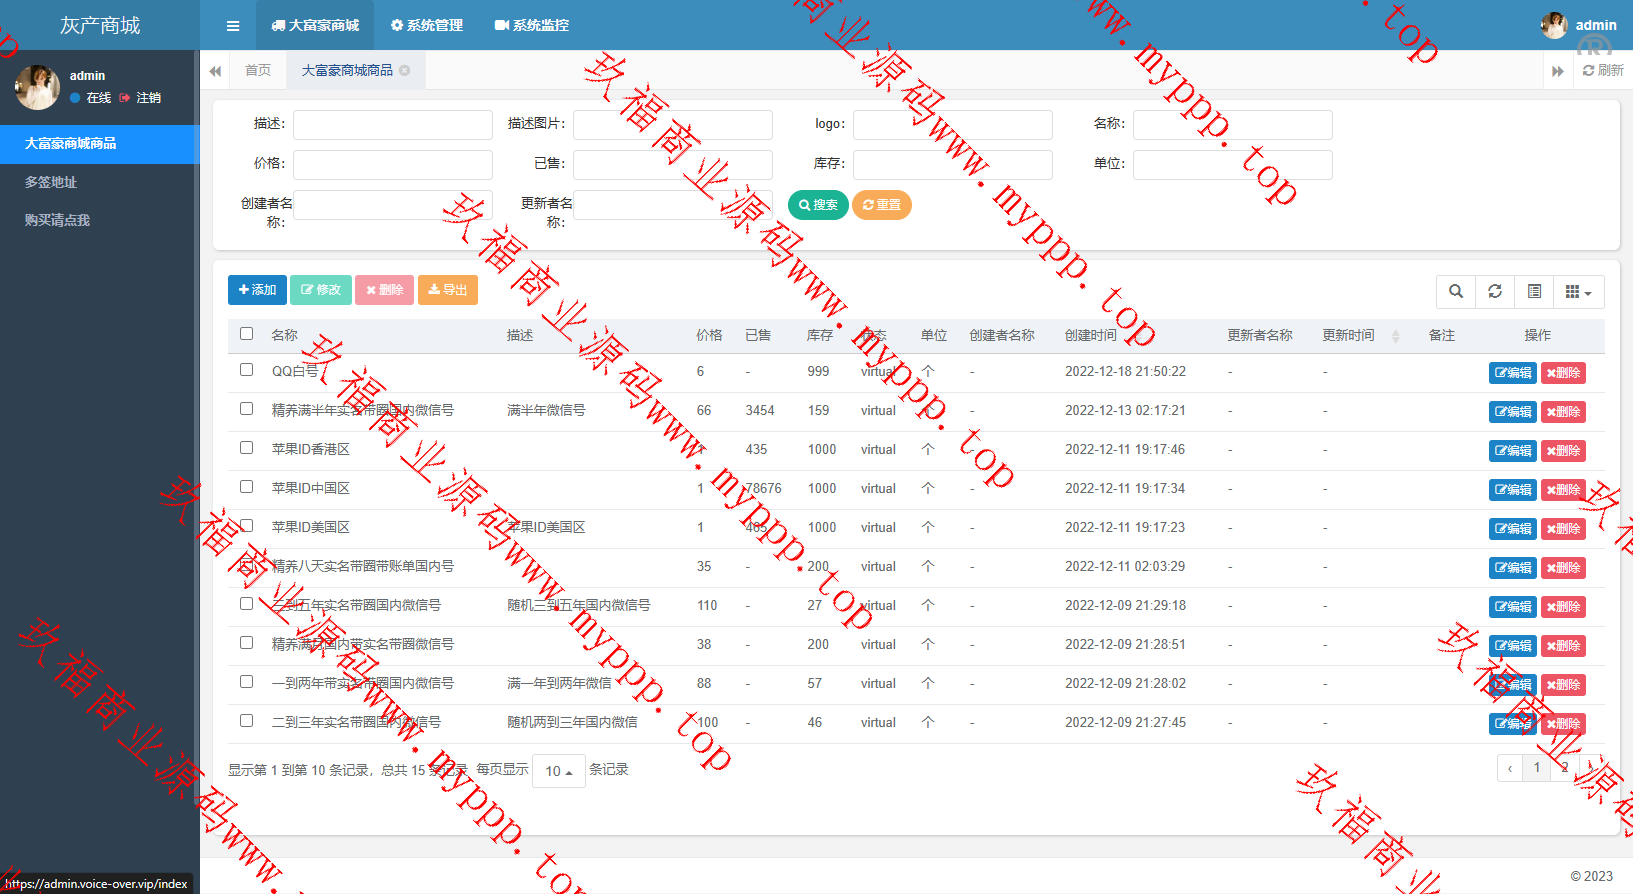Click the table search magnifier icon

[x=1456, y=292]
